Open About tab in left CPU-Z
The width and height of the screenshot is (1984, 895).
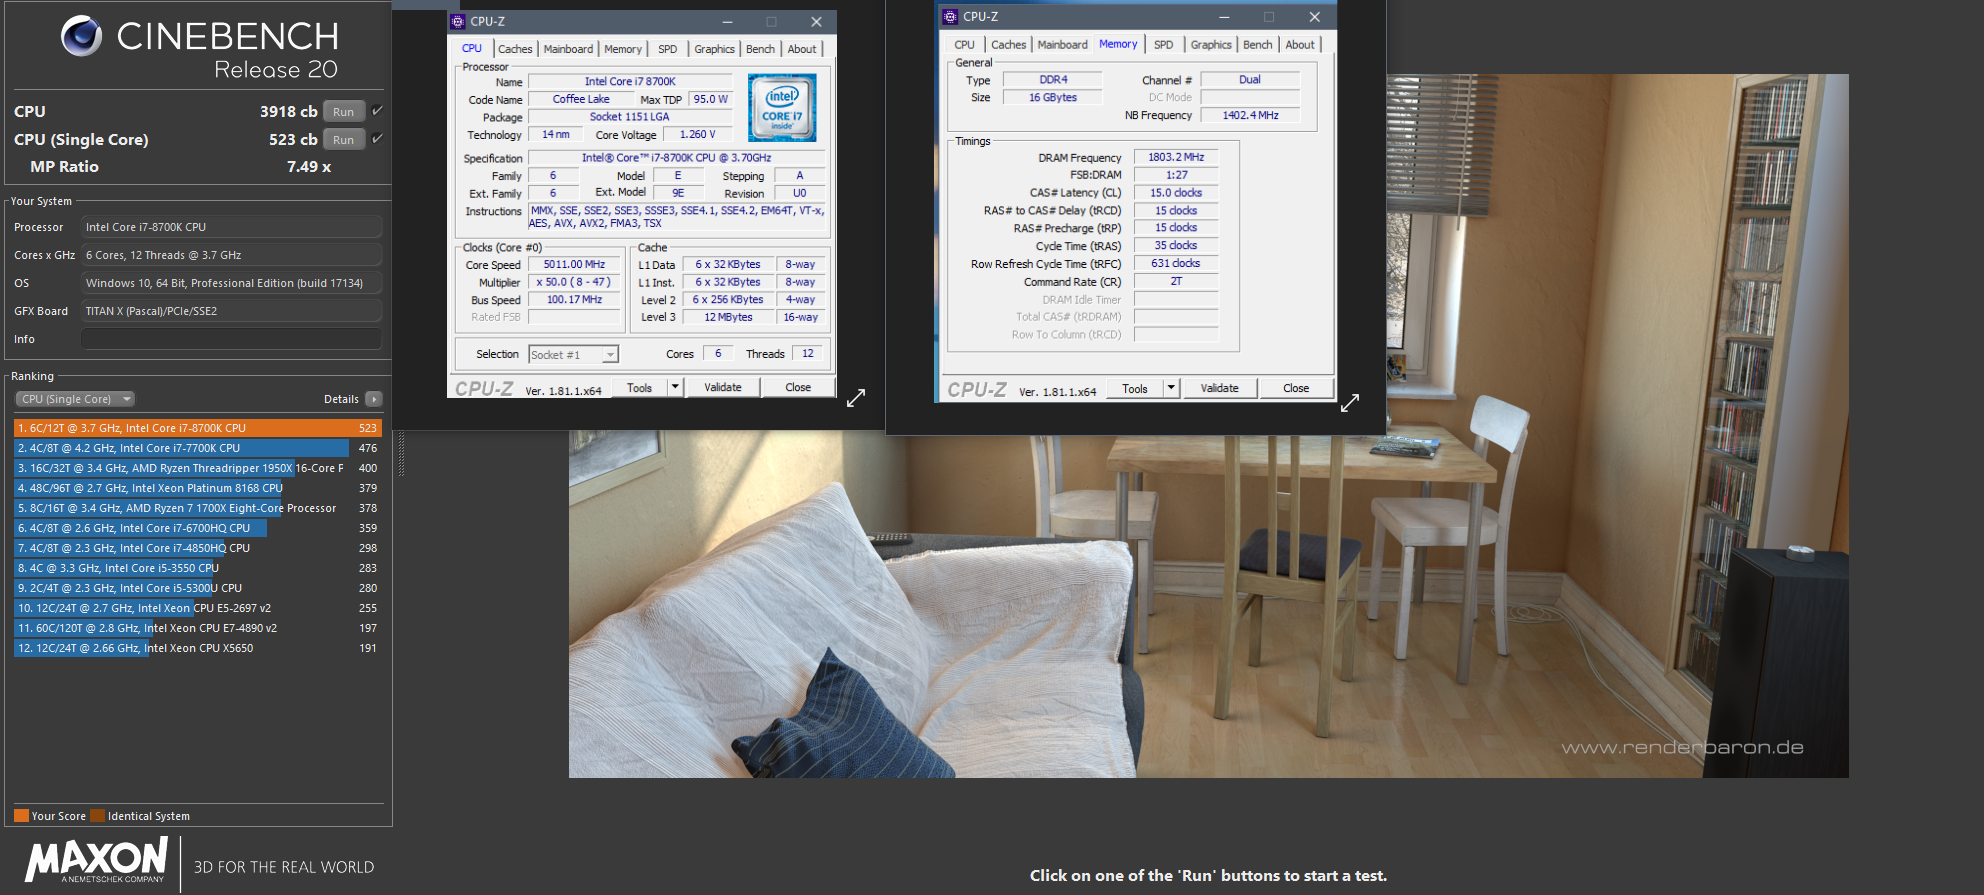[802, 49]
